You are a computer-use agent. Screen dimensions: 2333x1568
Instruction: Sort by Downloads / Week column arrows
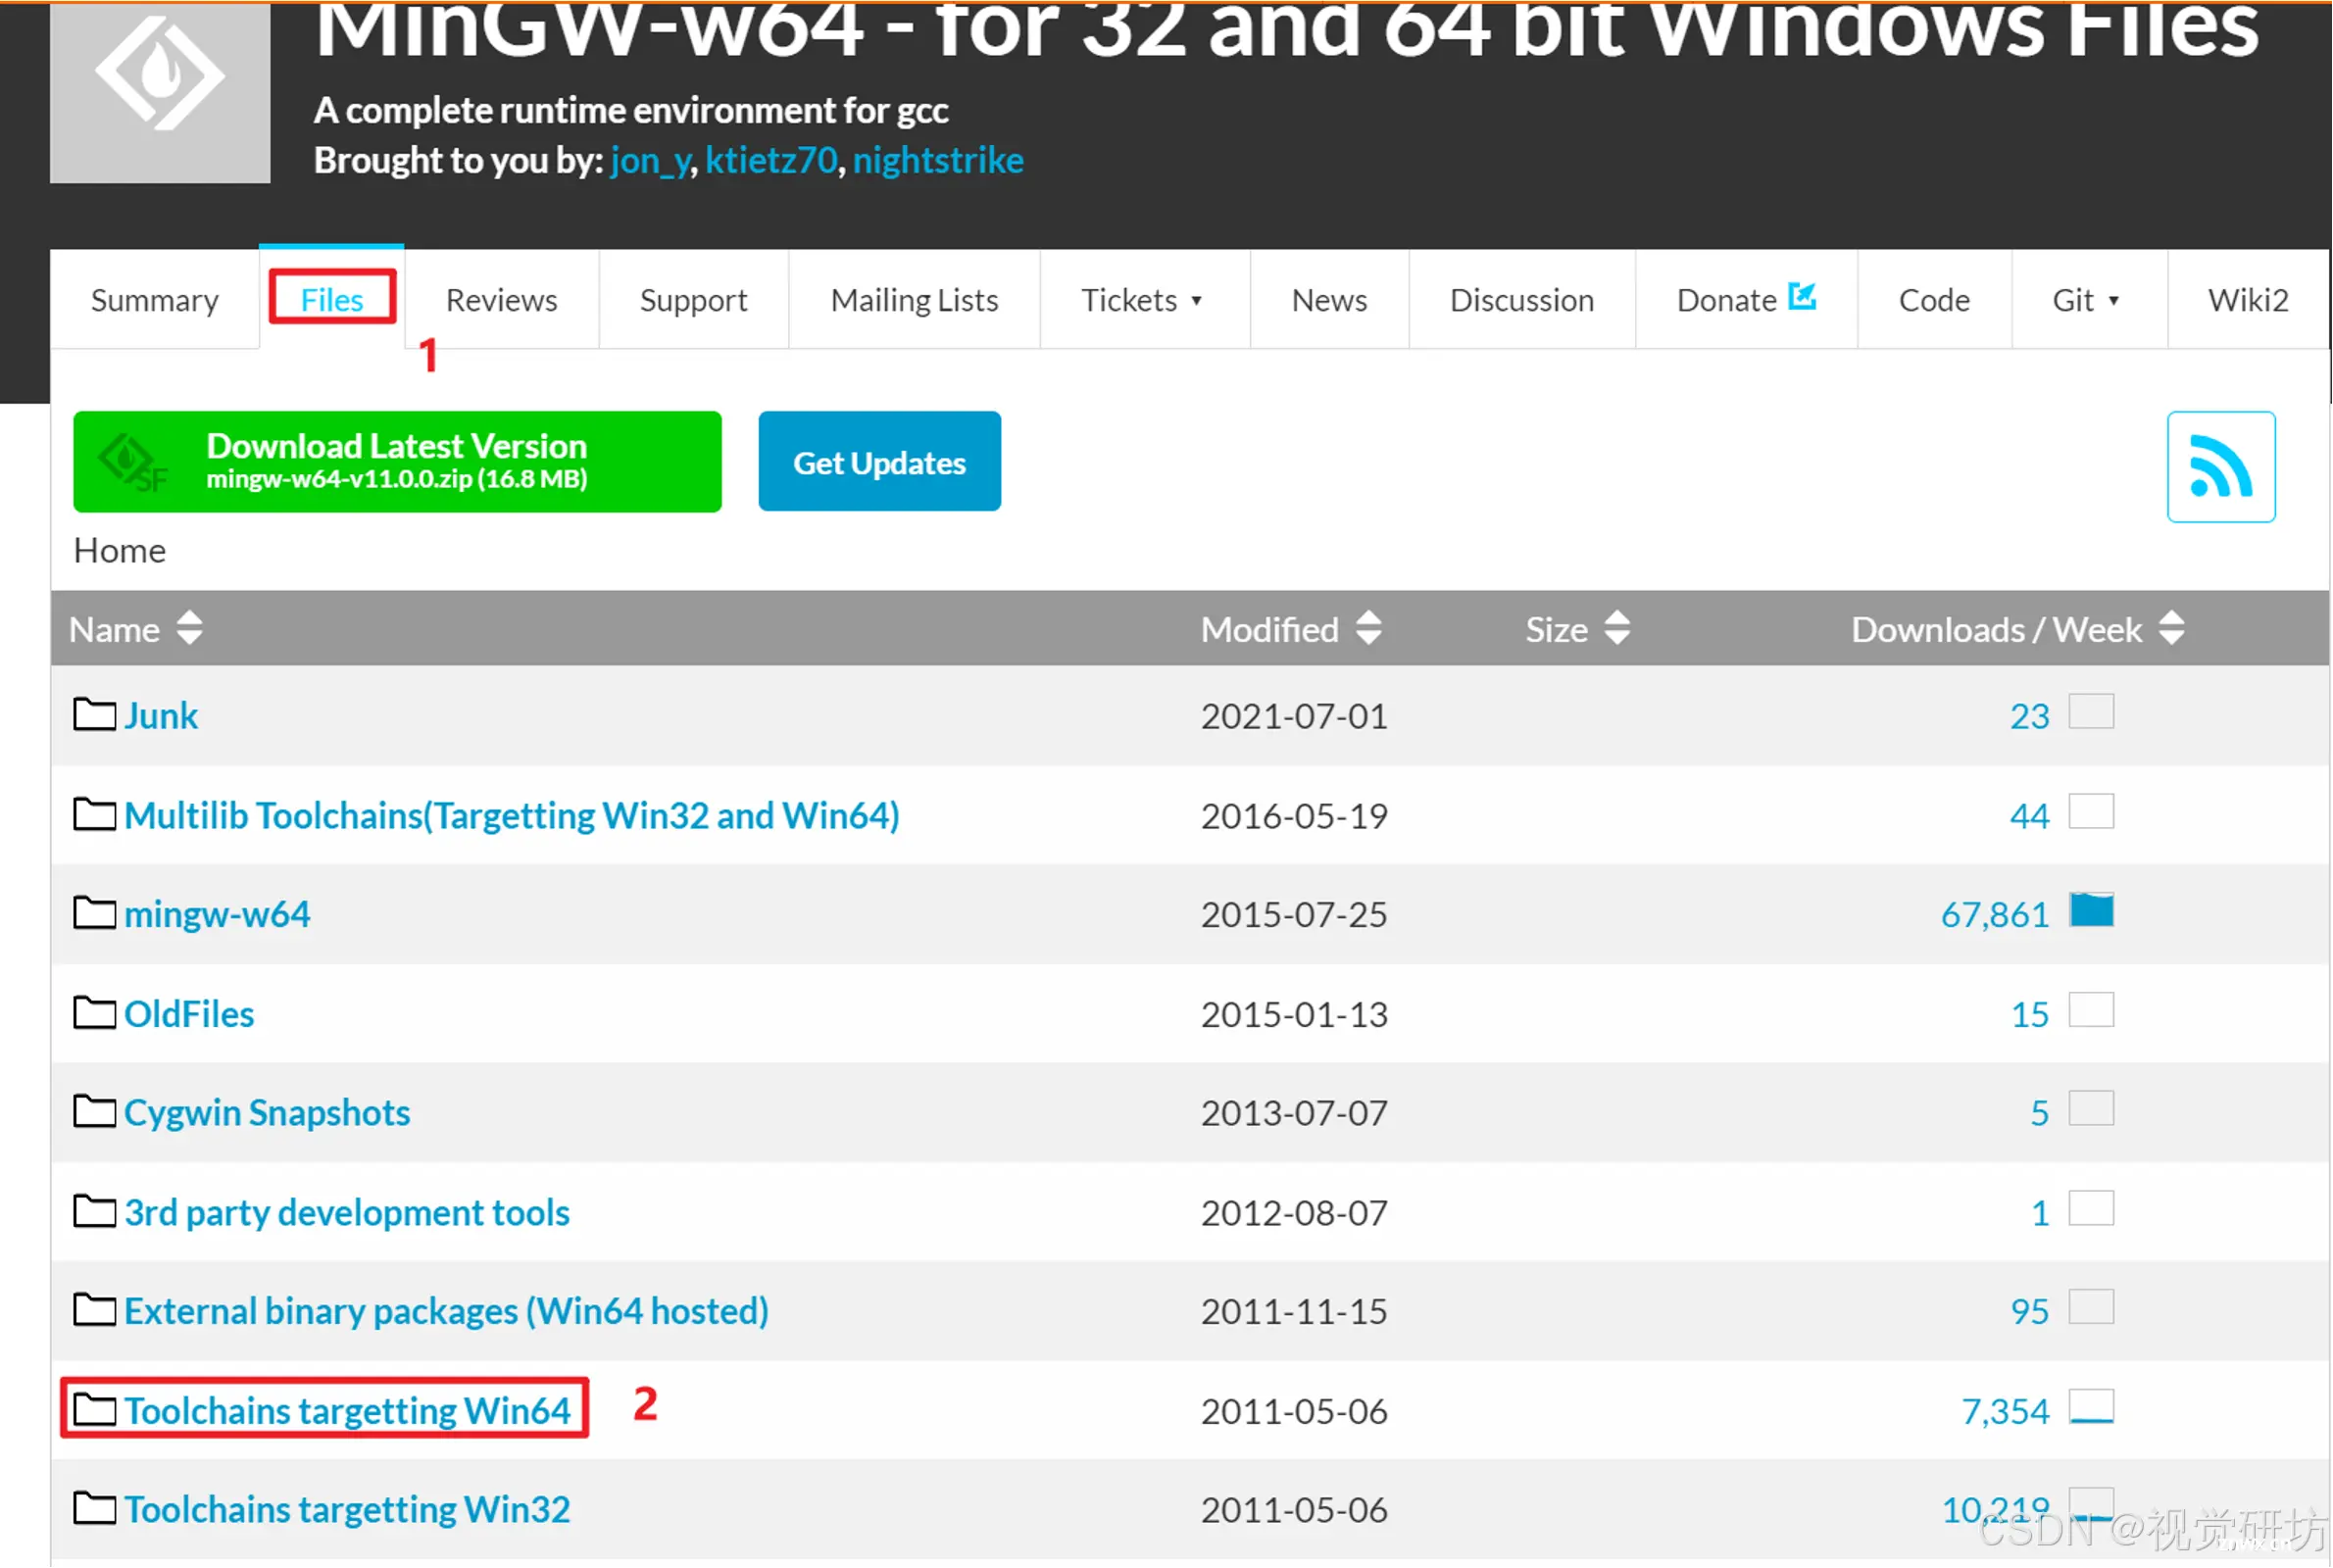[2172, 629]
